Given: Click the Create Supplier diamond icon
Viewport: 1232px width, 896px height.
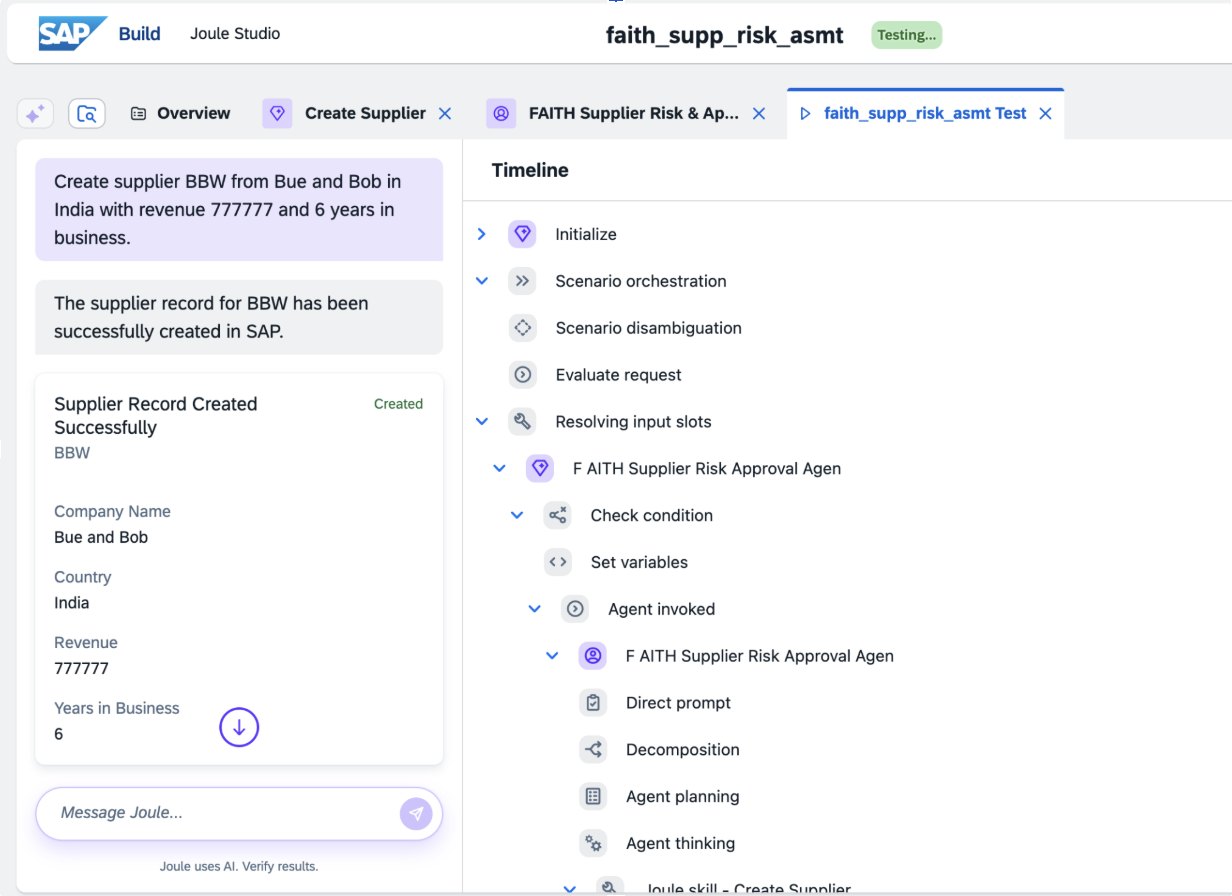Looking at the screenshot, I should 277,113.
